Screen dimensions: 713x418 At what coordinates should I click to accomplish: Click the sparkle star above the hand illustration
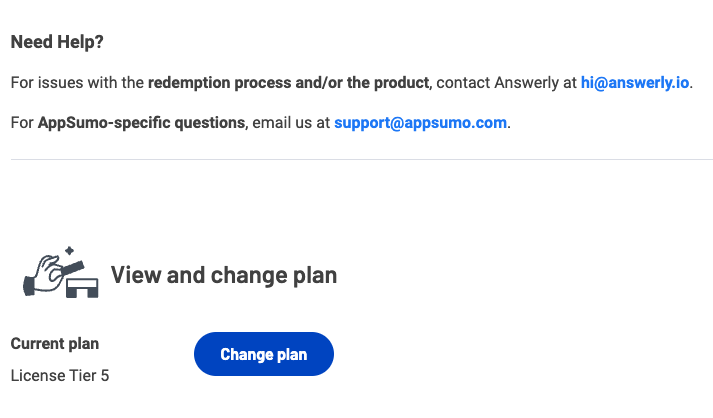pyautogui.click(x=69, y=250)
